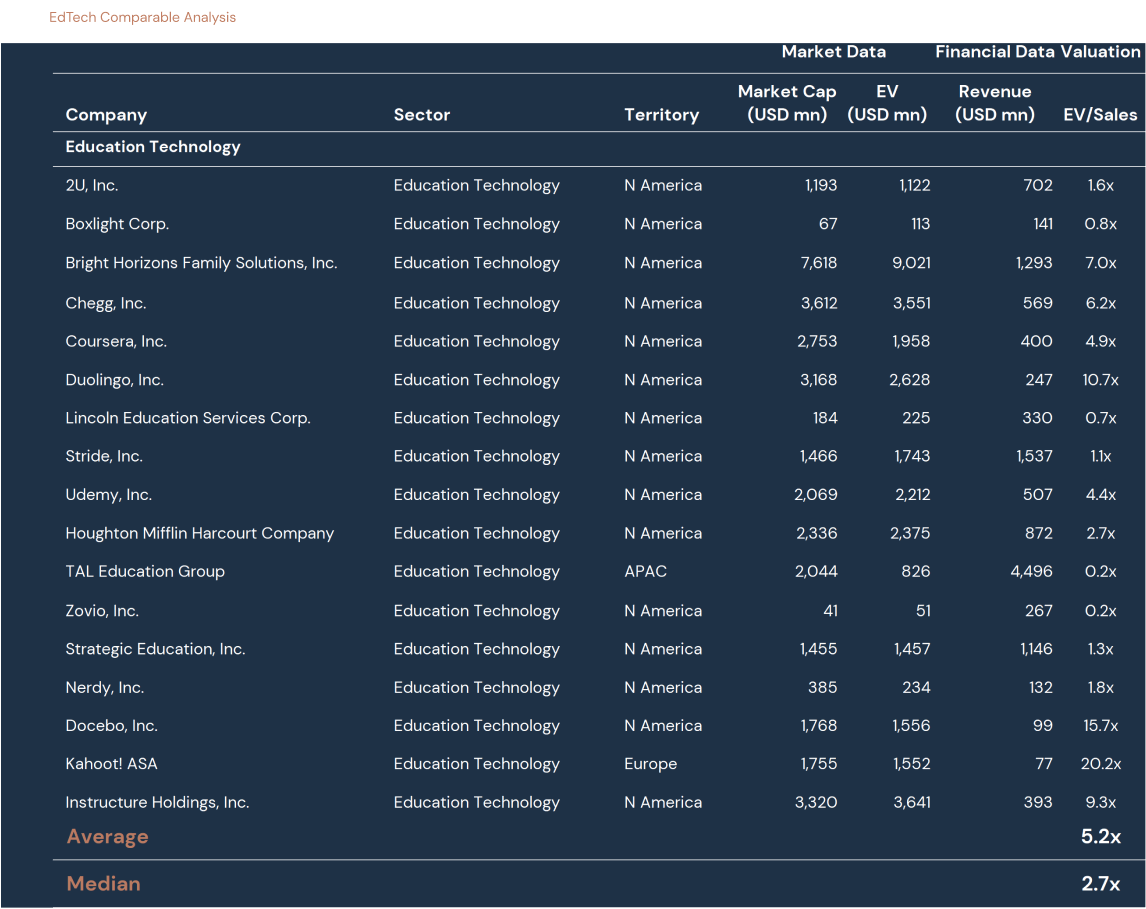Click Instructure EV value '3,641'
Viewport: 1146px width, 909px height.
[912, 802]
